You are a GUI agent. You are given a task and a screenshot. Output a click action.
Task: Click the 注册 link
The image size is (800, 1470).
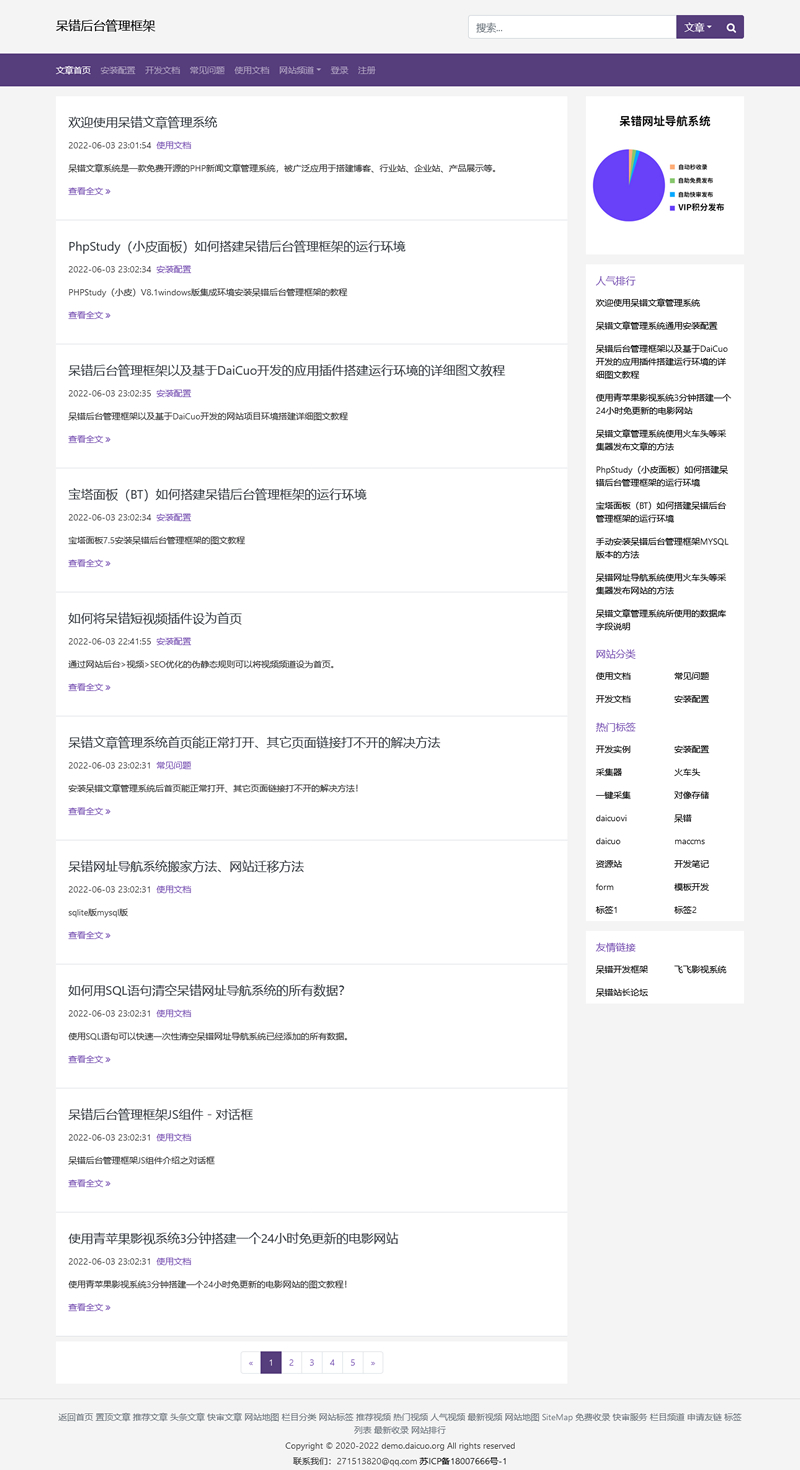pos(366,70)
